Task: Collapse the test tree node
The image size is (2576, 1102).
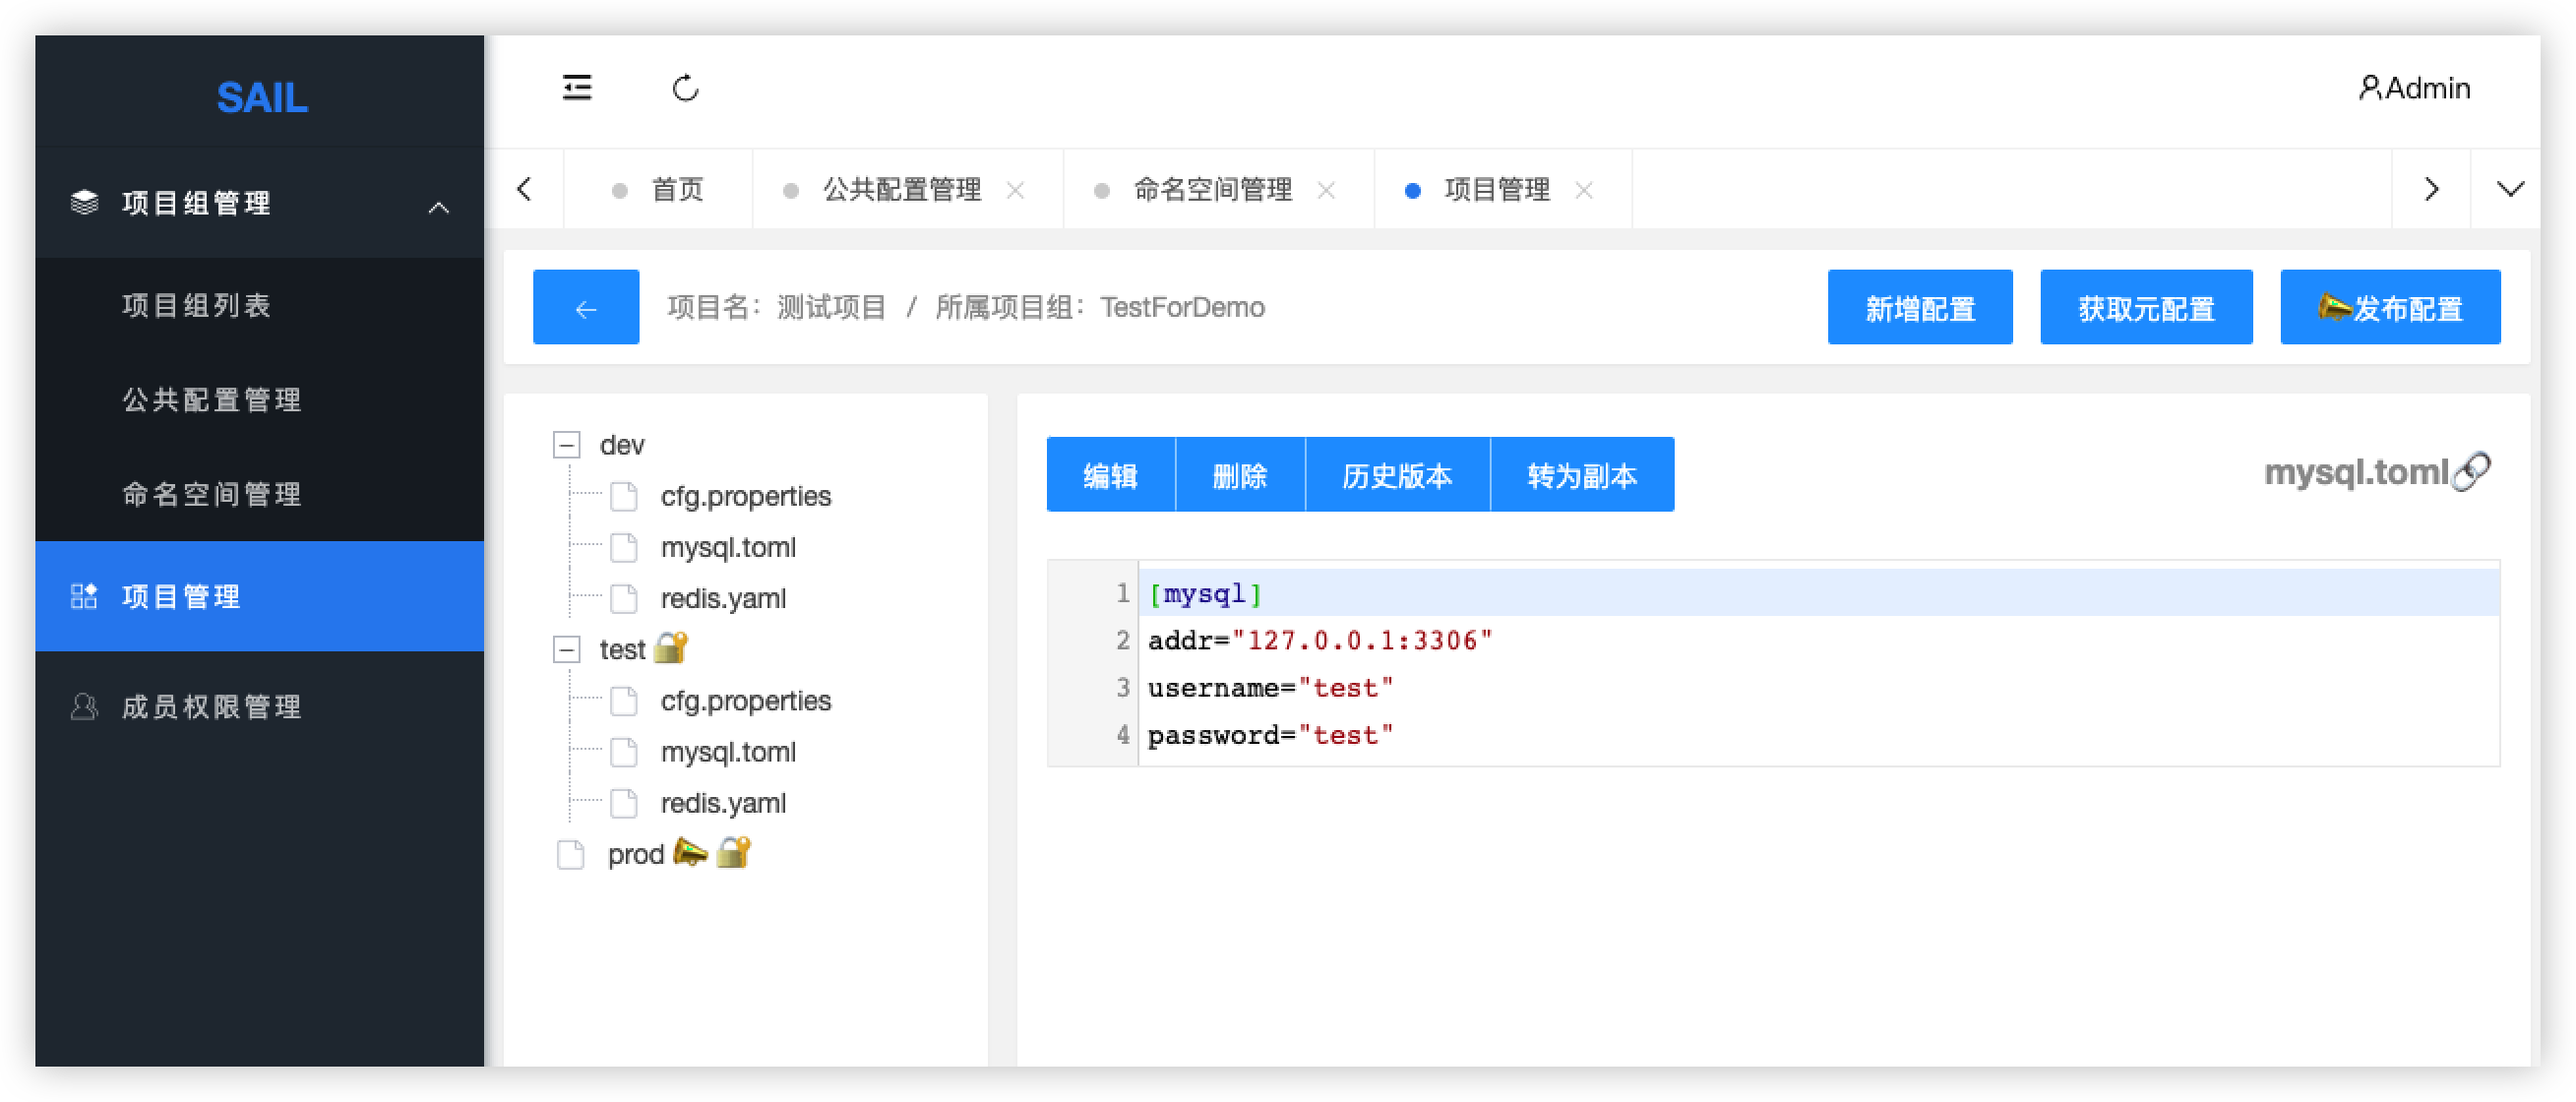Action: coord(566,648)
